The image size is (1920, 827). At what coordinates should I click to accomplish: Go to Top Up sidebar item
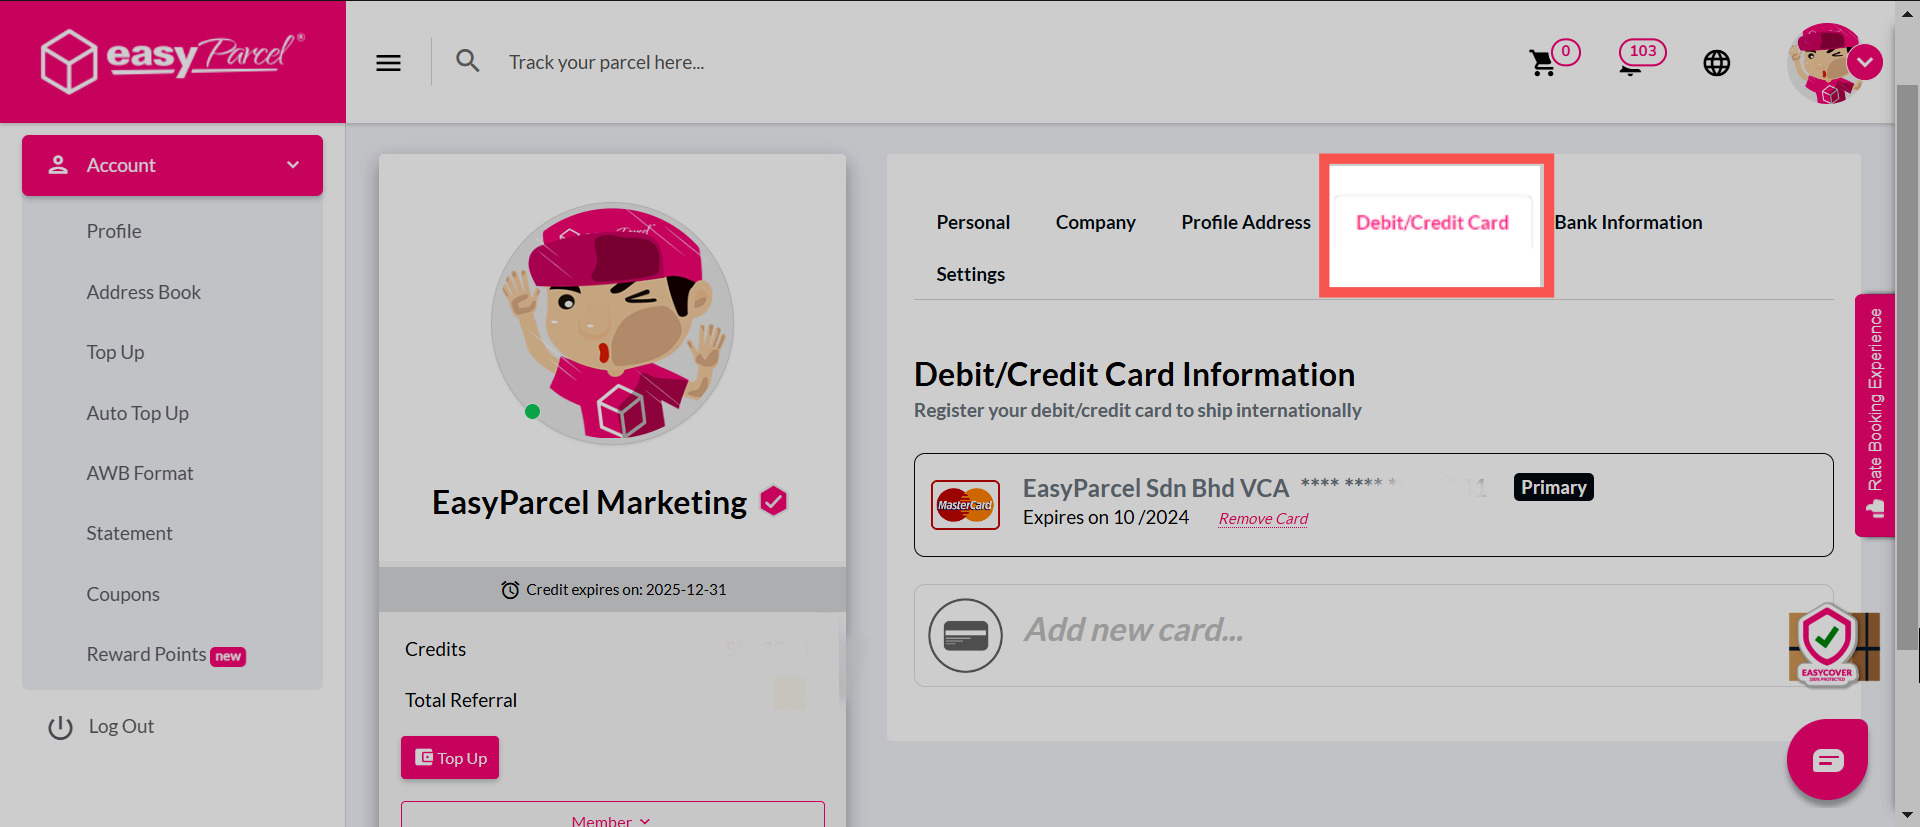pos(115,352)
